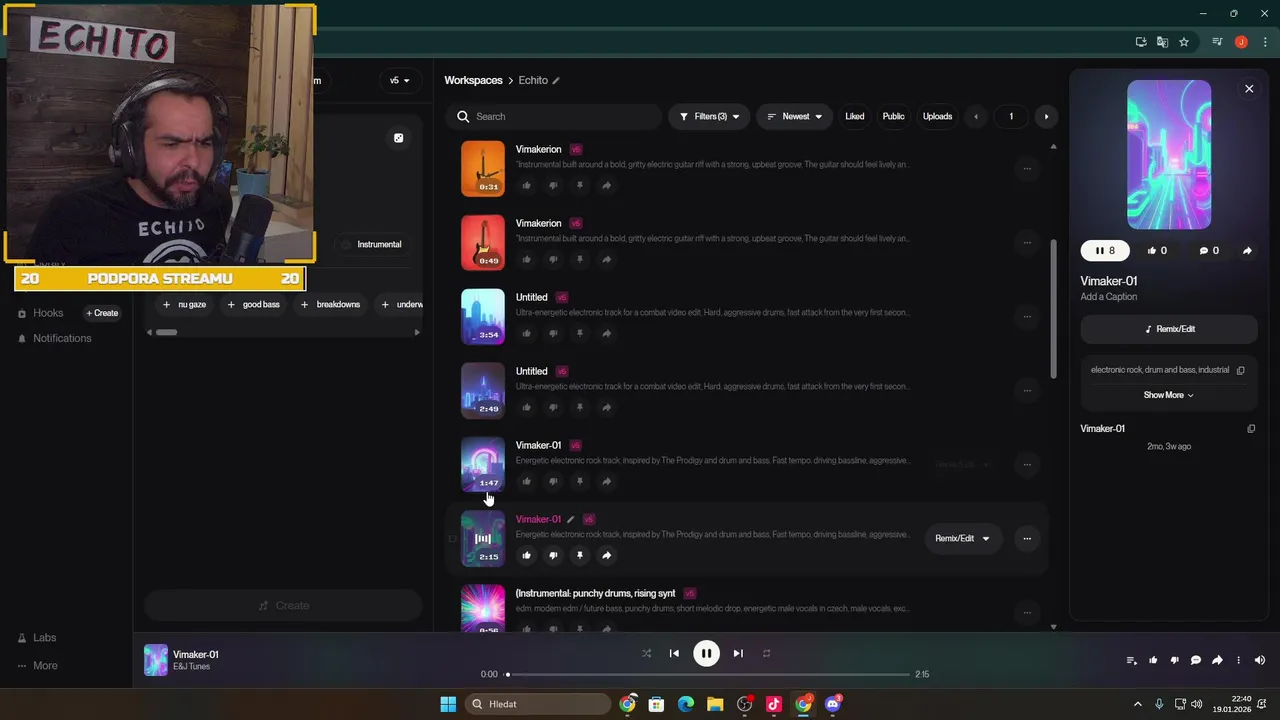This screenshot has height=720, width=1280.
Task: Toggle the Liked filter
Action: [x=854, y=116]
